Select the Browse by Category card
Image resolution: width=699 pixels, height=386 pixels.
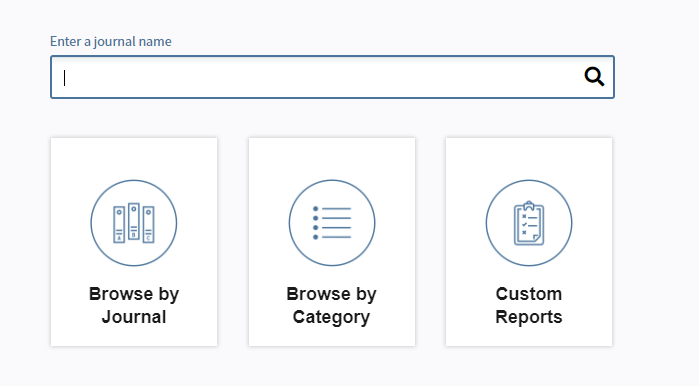click(x=332, y=242)
